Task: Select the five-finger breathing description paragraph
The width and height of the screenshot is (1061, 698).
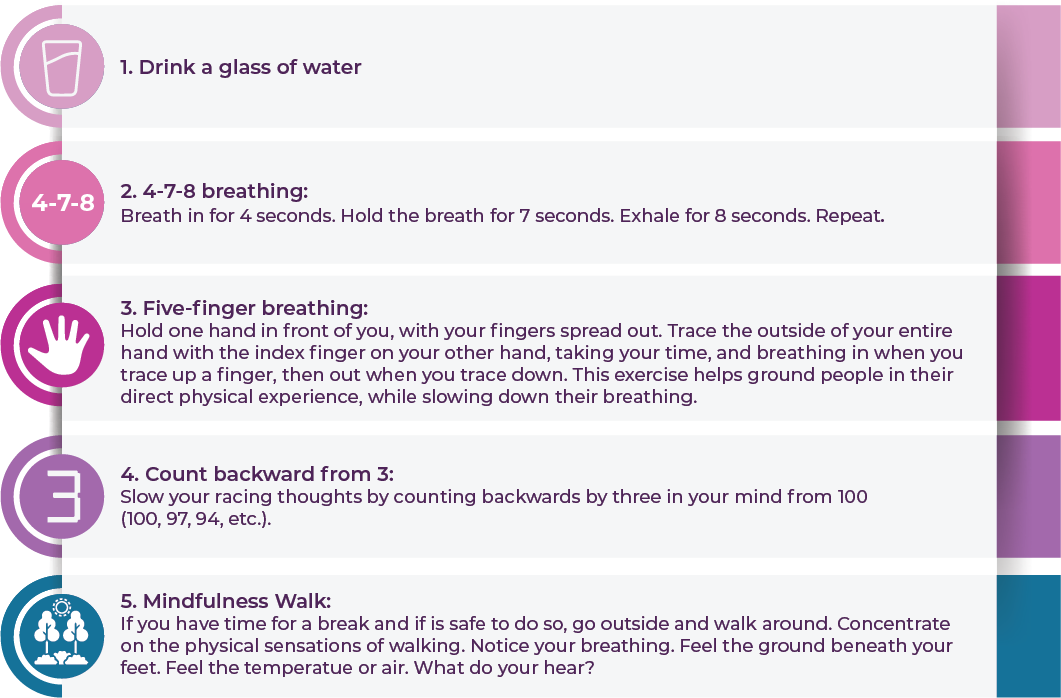Action: point(541,363)
